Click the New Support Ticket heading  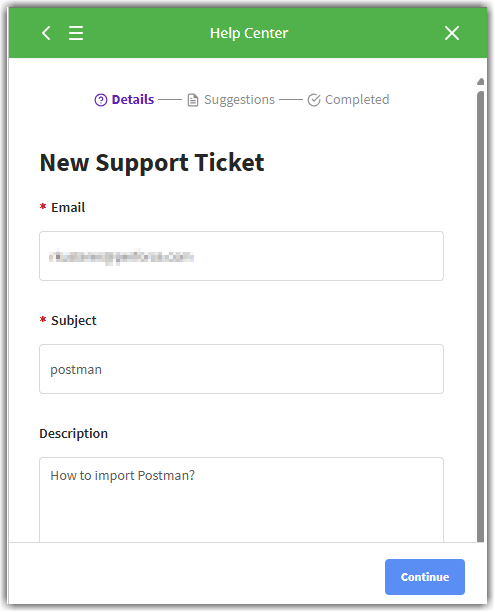pos(152,163)
